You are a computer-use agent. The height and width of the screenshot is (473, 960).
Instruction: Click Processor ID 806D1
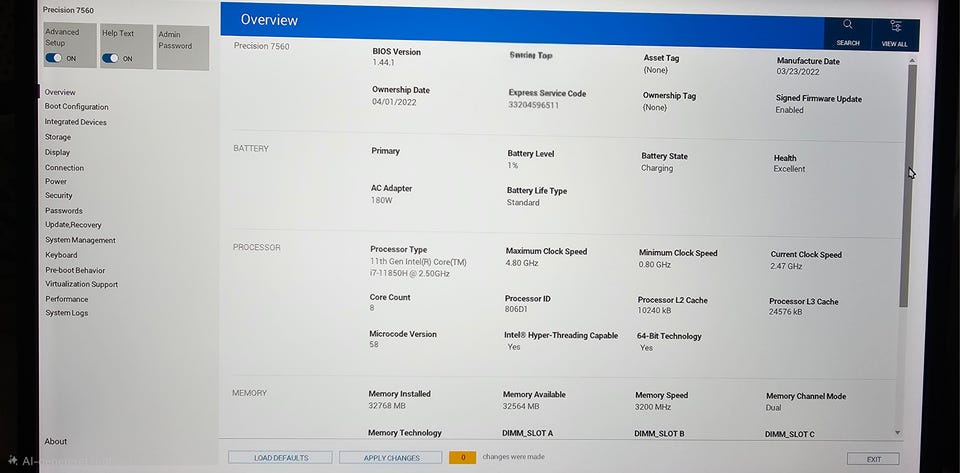[516, 310]
